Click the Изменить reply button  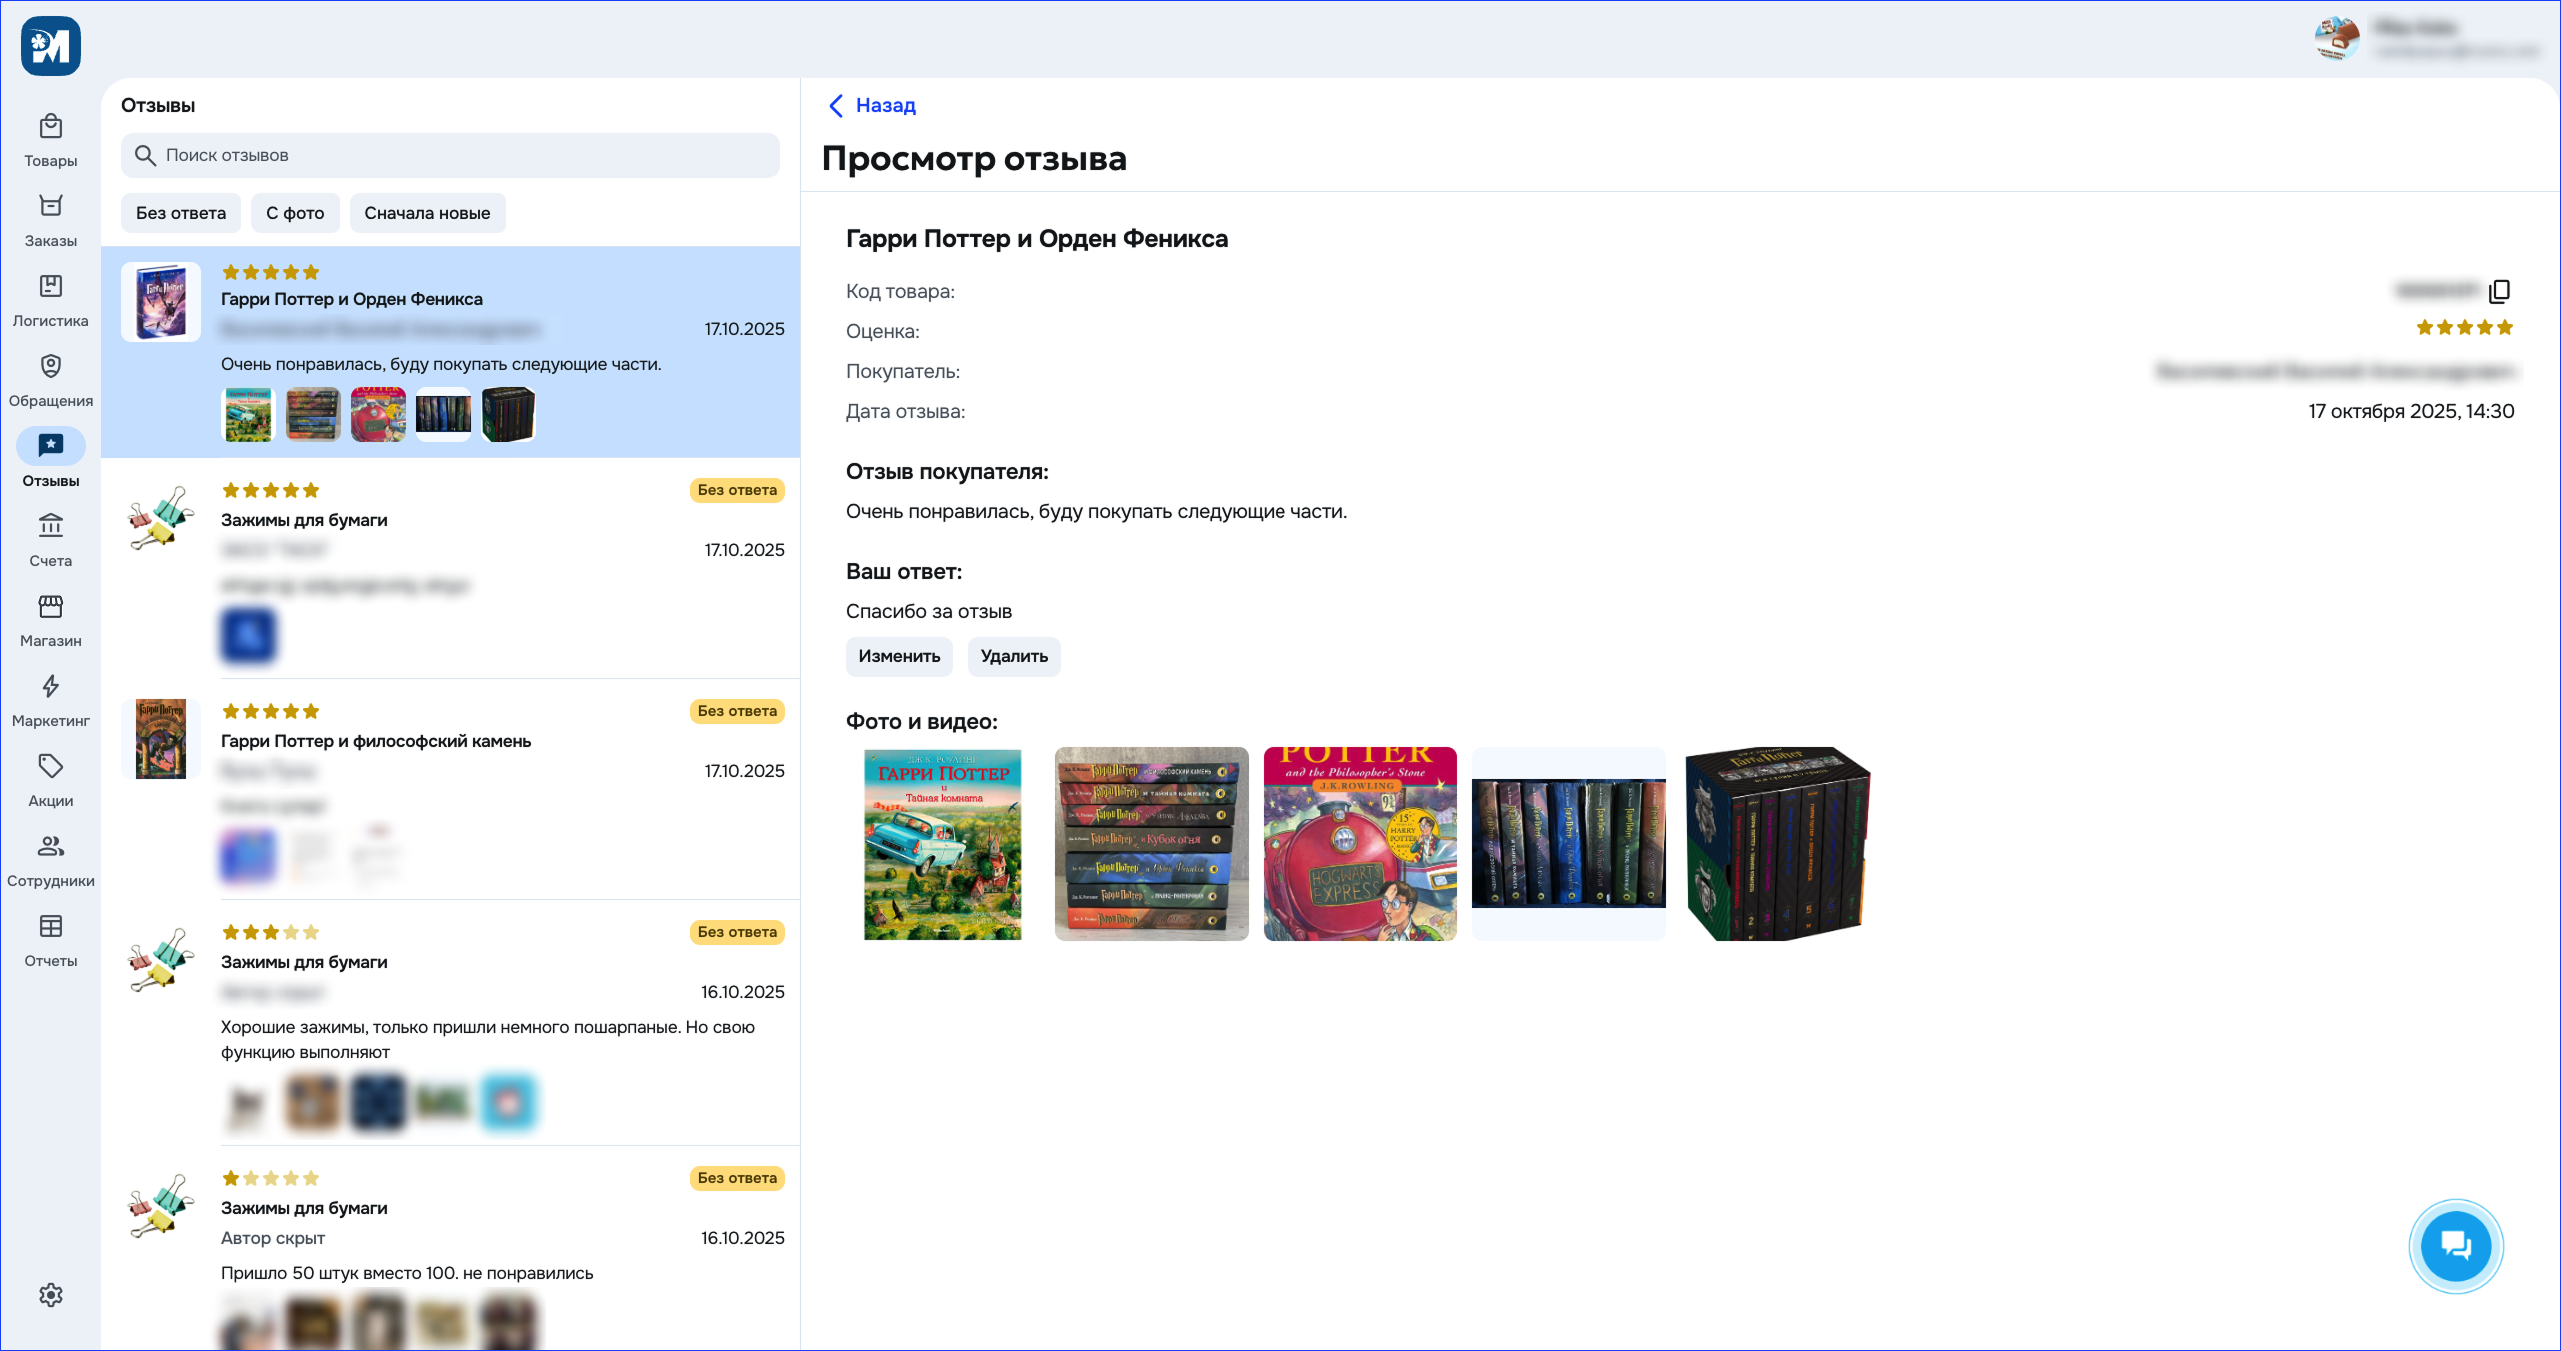(x=899, y=657)
